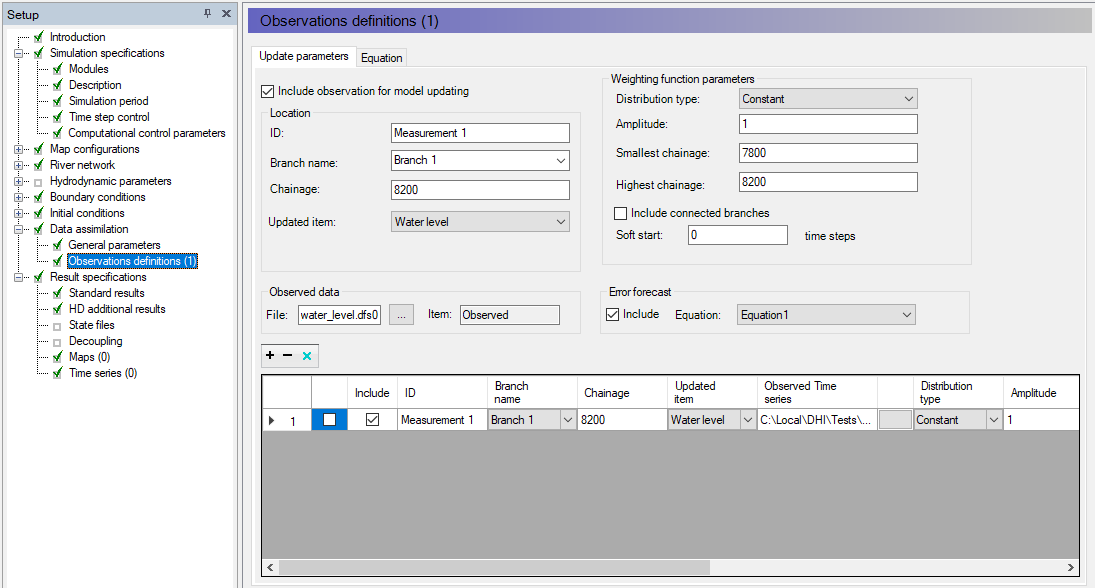Expand the Initial conditions node
The image size is (1095, 588).
pyautogui.click(x=19, y=213)
